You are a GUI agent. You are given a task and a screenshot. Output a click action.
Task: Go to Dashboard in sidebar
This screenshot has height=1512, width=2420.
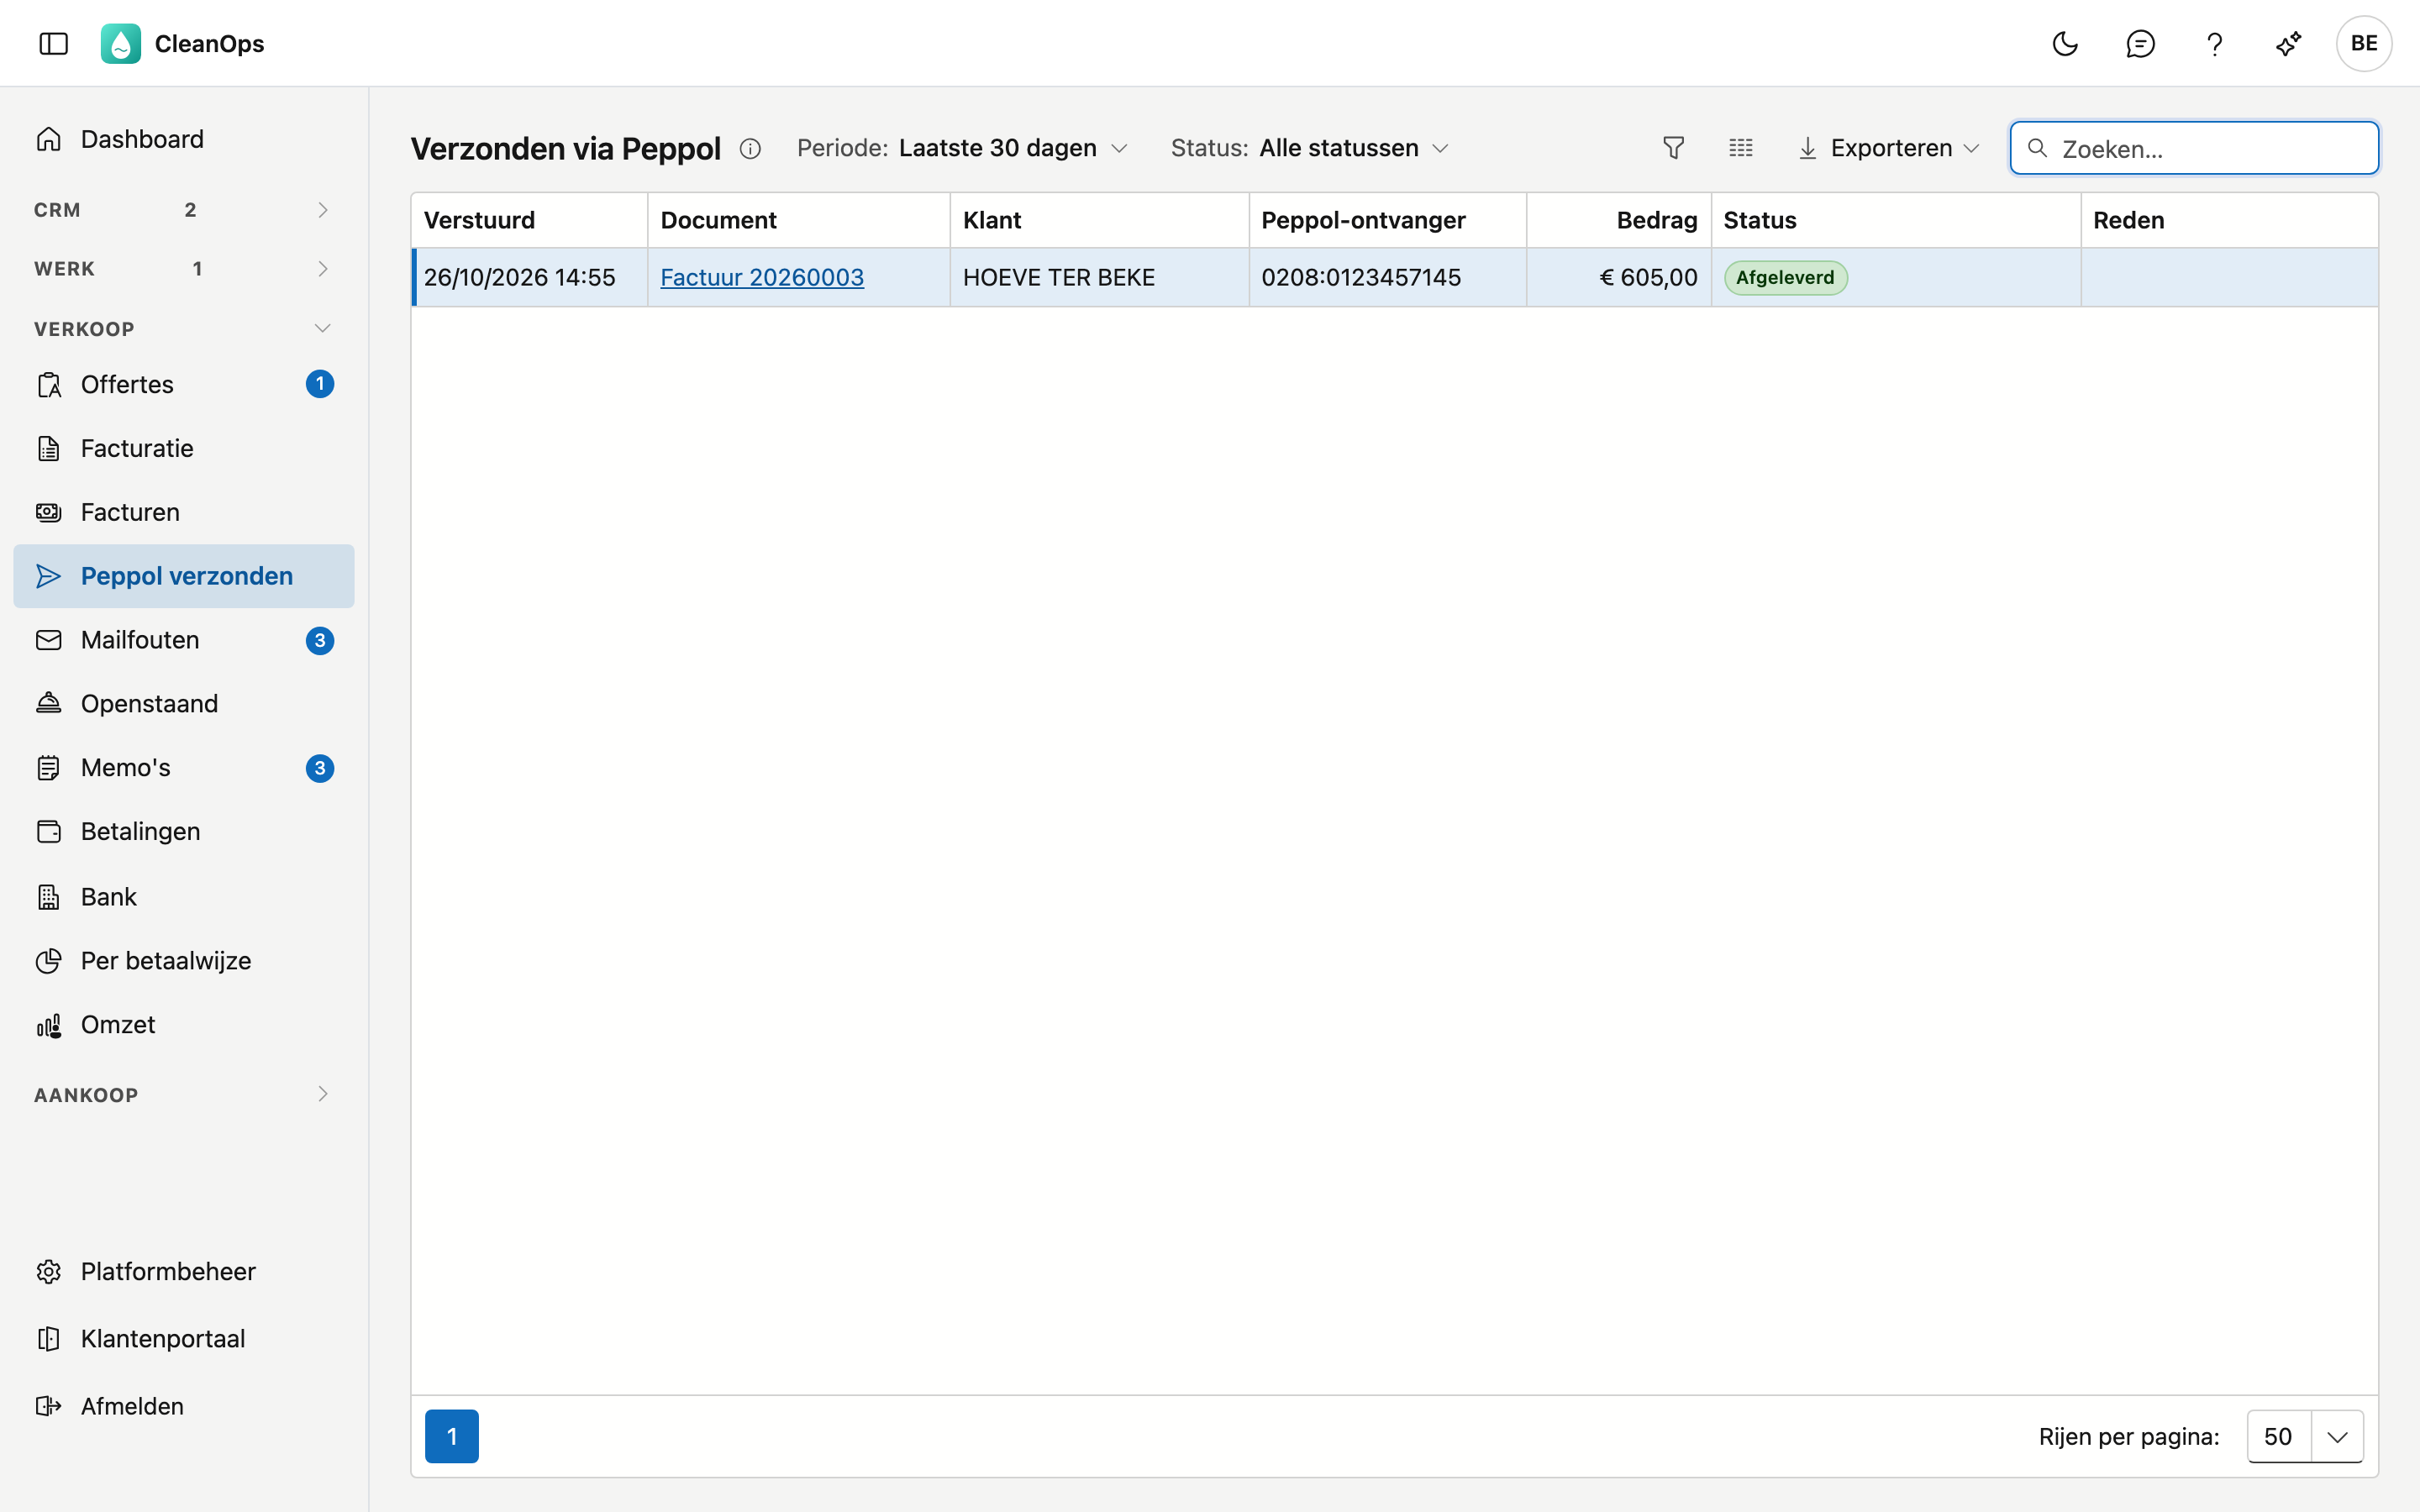point(184,139)
